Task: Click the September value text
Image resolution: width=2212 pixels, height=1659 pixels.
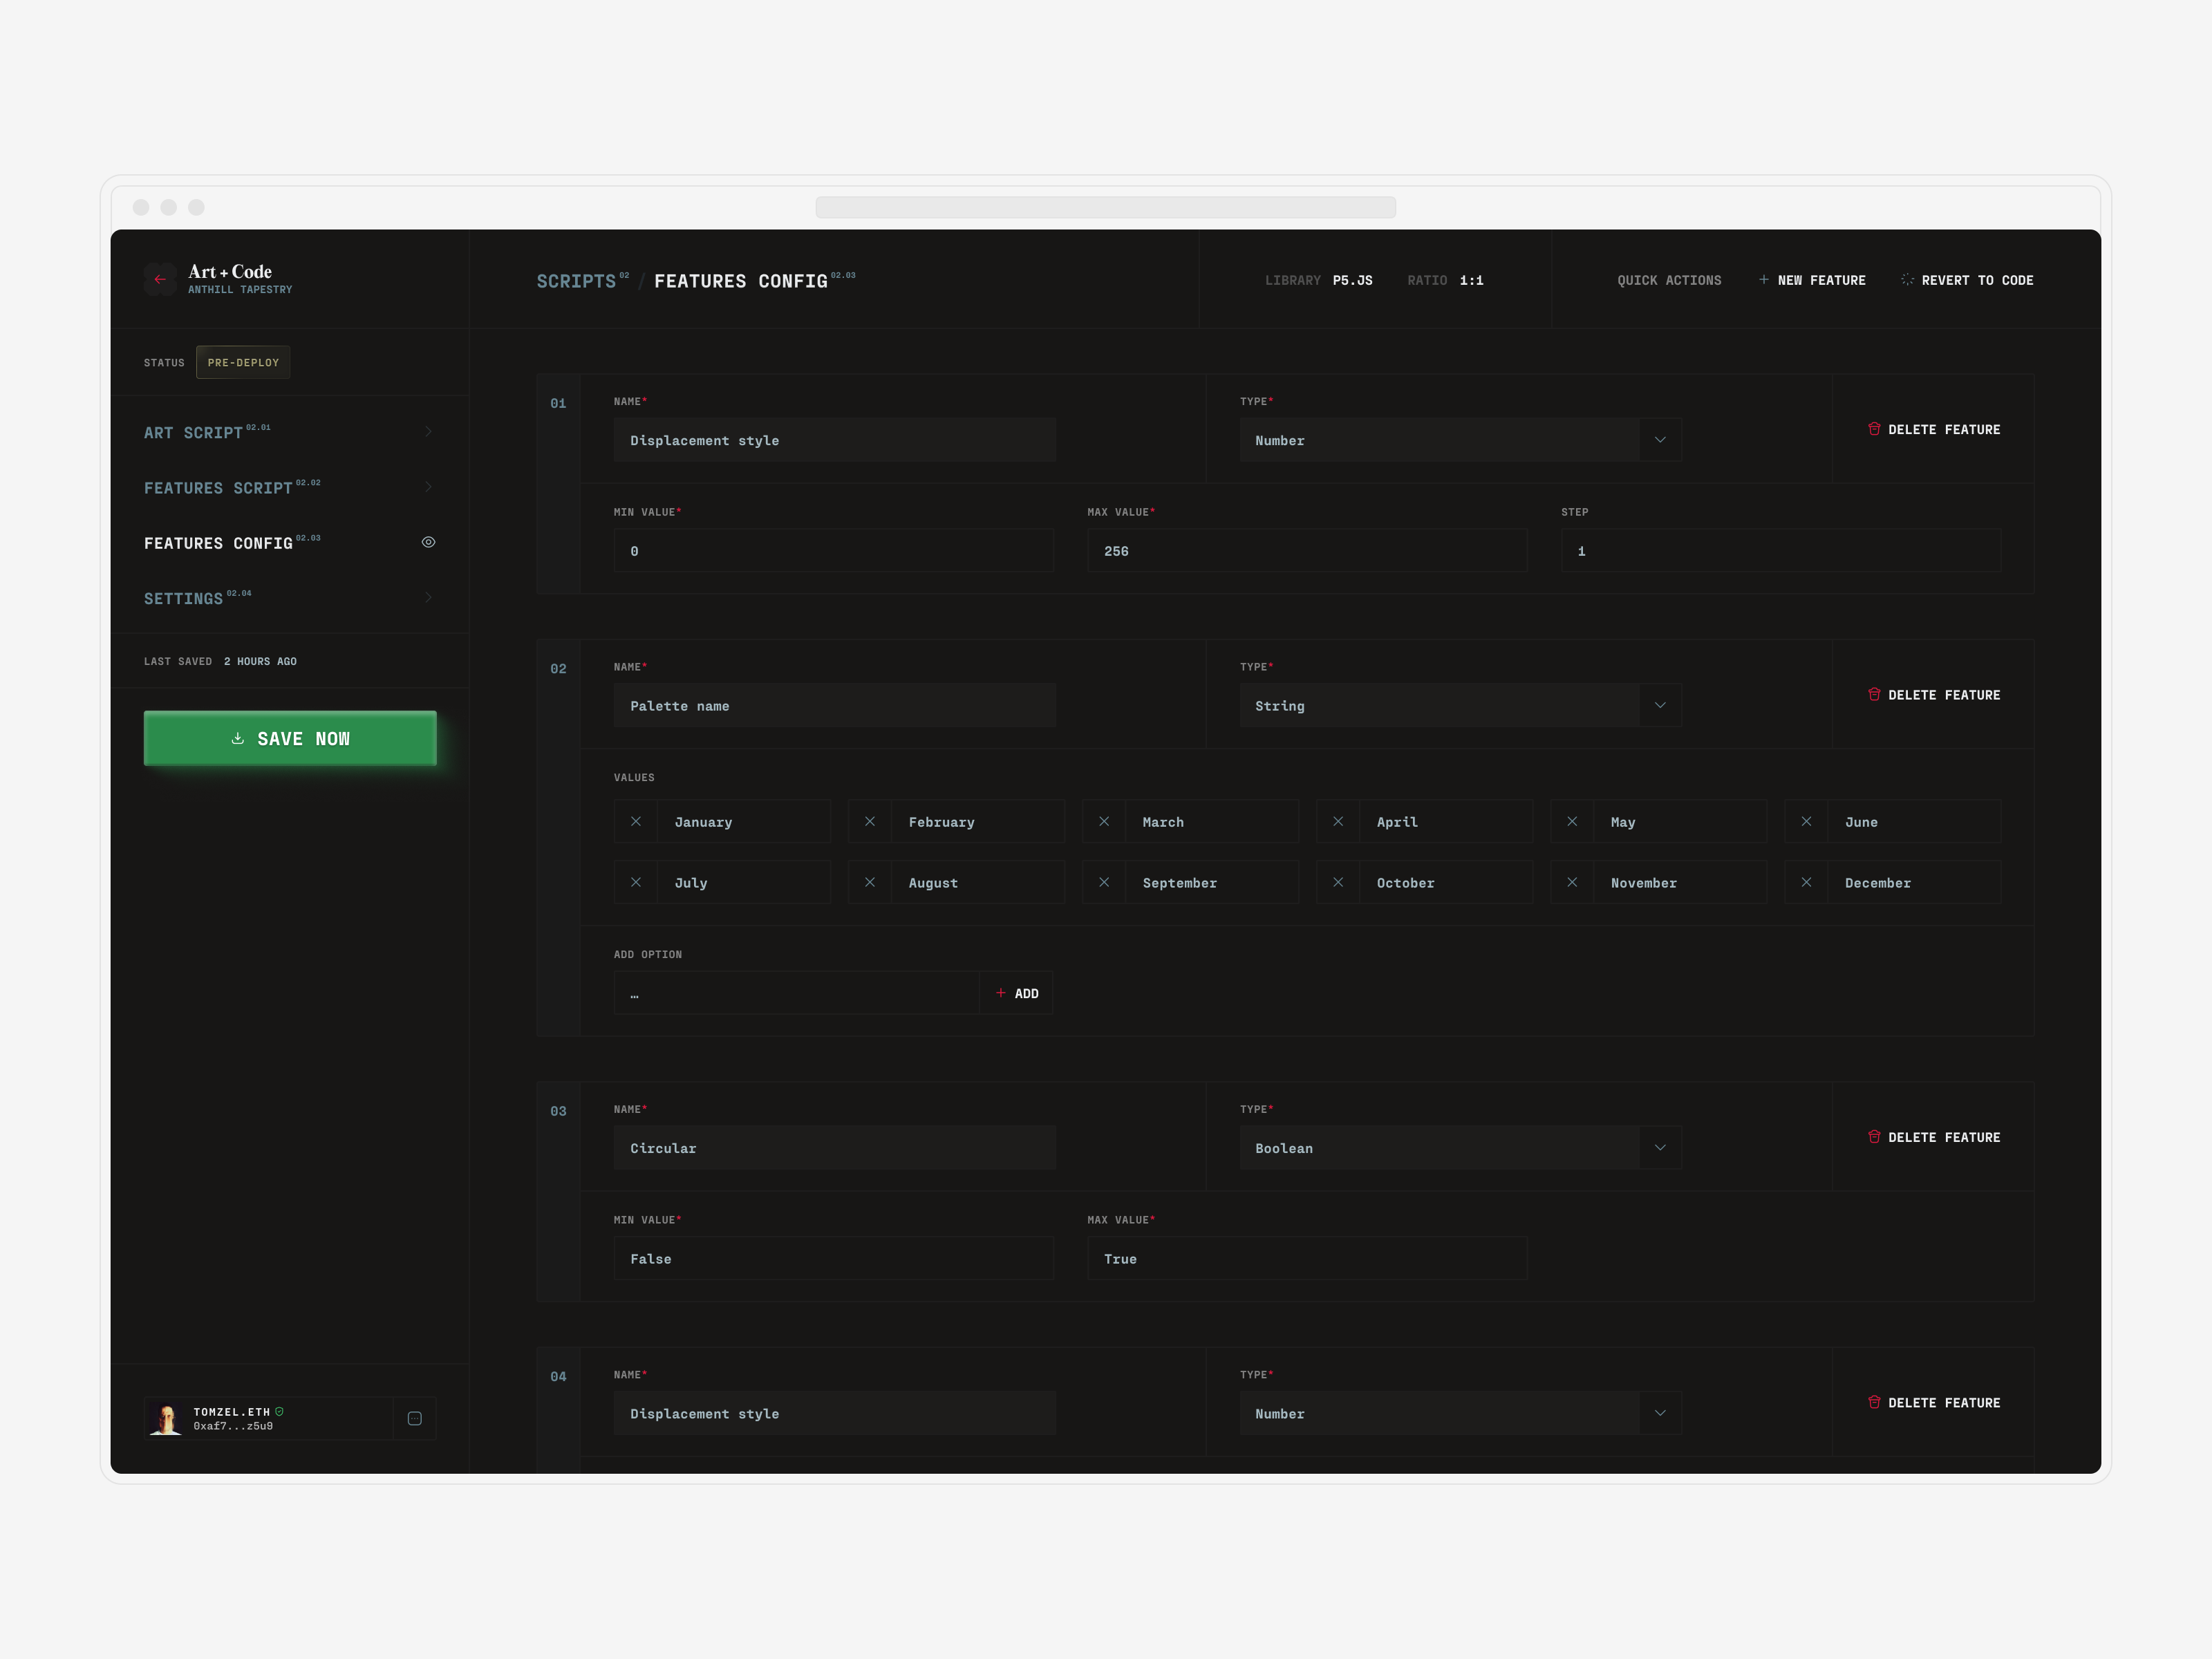Action: (x=1180, y=883)
